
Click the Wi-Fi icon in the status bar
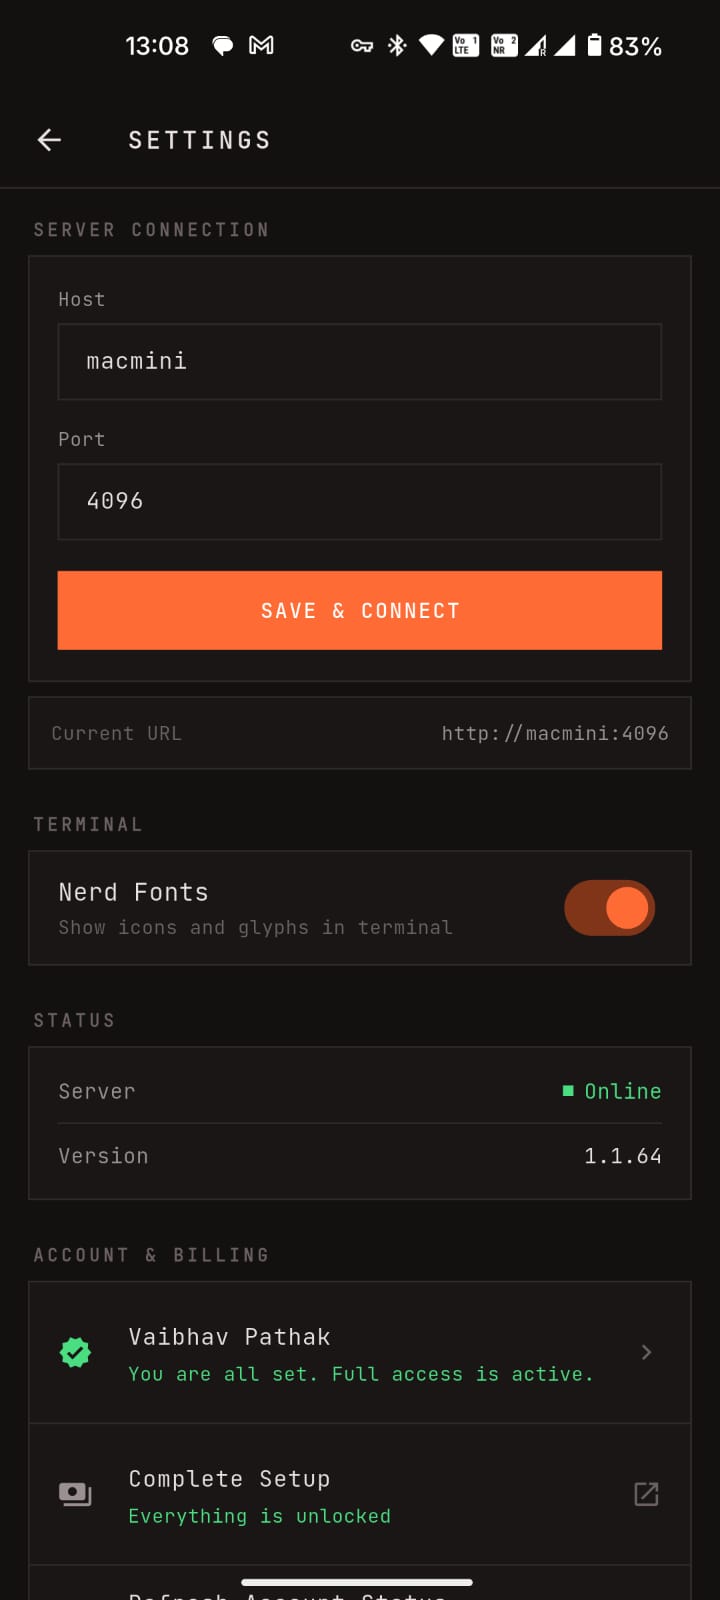(x=432, y=45)
